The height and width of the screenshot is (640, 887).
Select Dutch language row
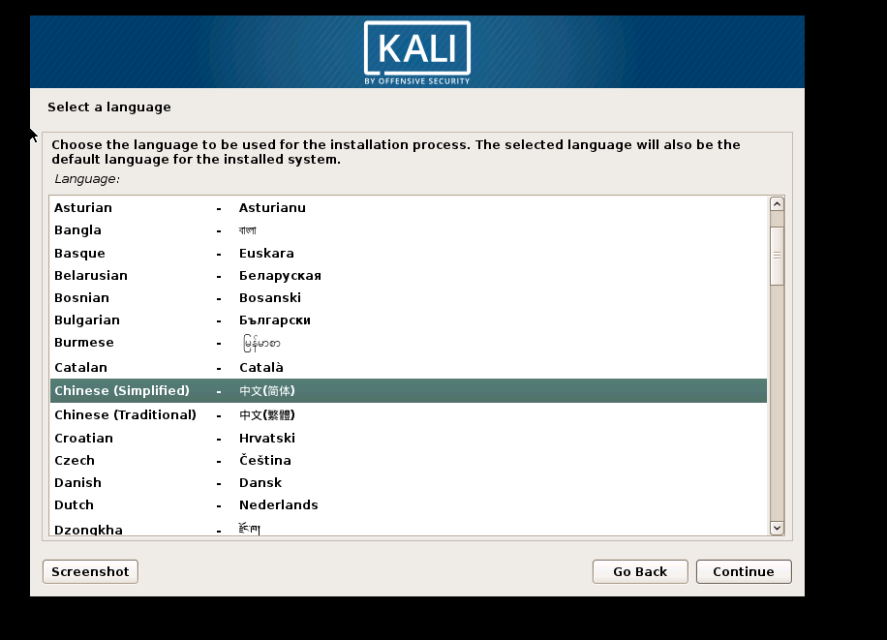pos(408,505)
